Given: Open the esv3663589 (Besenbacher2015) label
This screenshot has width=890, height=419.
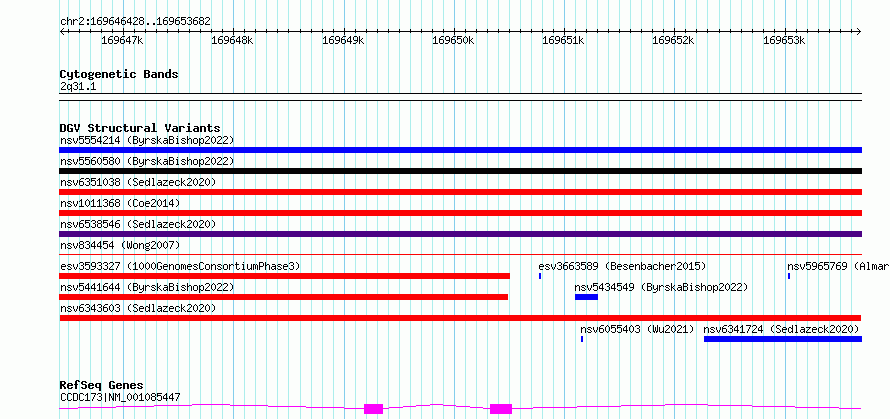Looking at the screenshot, I should [x=622, y=266].
